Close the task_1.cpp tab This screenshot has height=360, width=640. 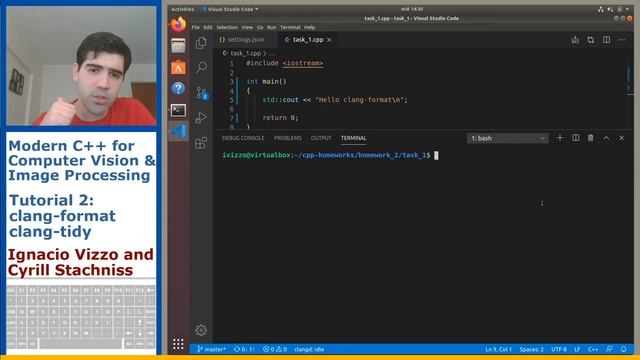pos(329,40)
